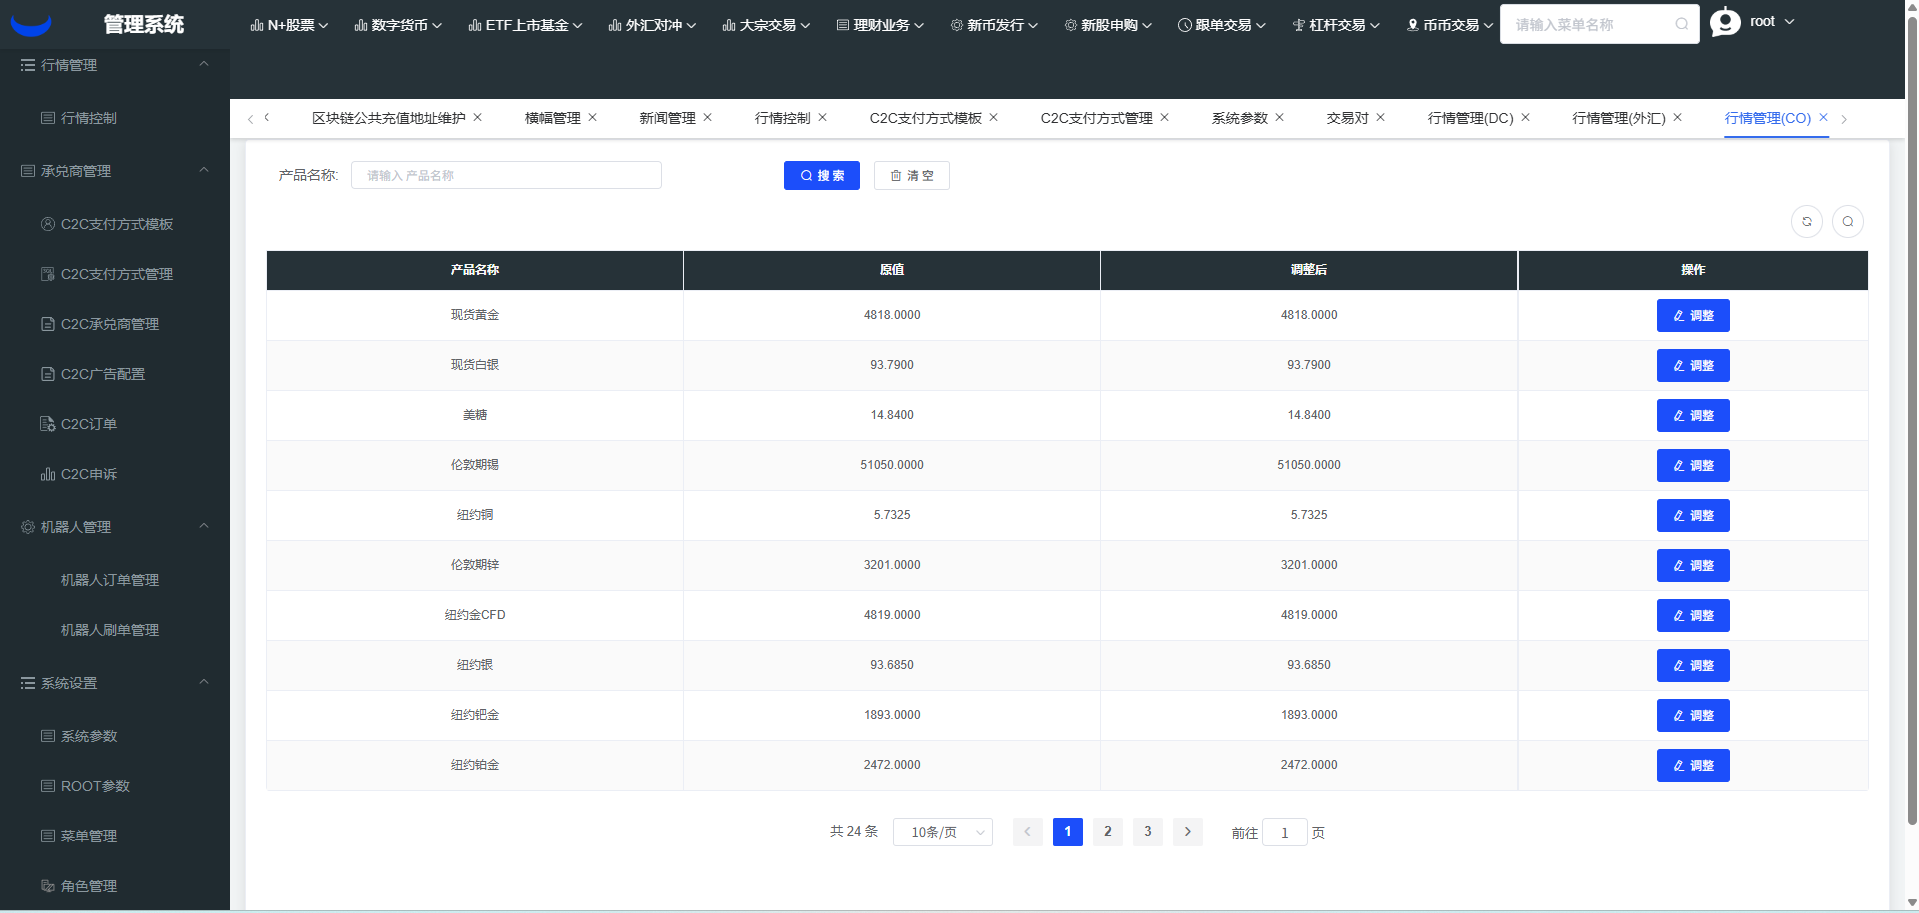This screenshot has width=1919, height=913.
Task: Close the 行情管理(CO) tab
Action: 1823,117
